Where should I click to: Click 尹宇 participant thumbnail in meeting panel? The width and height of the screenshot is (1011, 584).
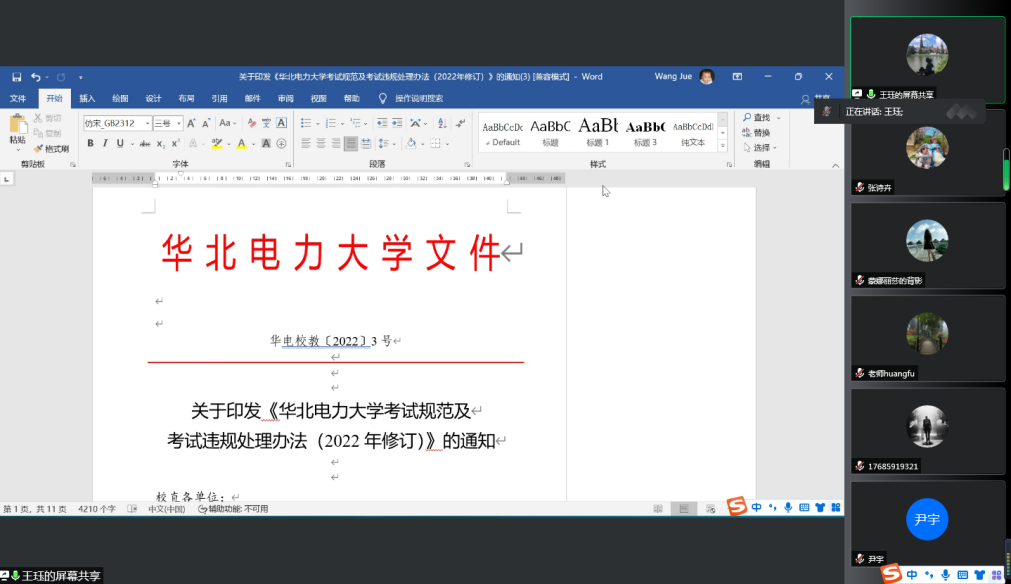[x=927, y=522]
